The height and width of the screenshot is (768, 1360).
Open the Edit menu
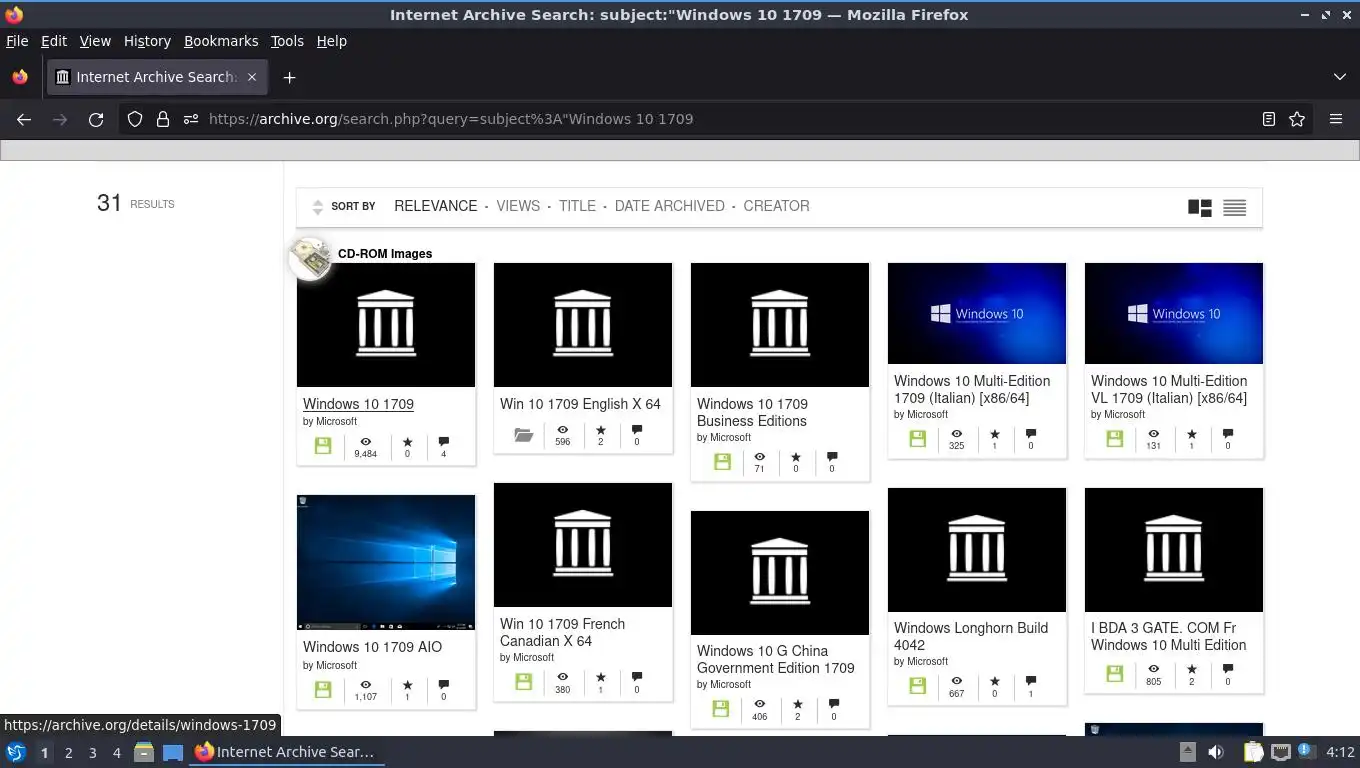54,41
